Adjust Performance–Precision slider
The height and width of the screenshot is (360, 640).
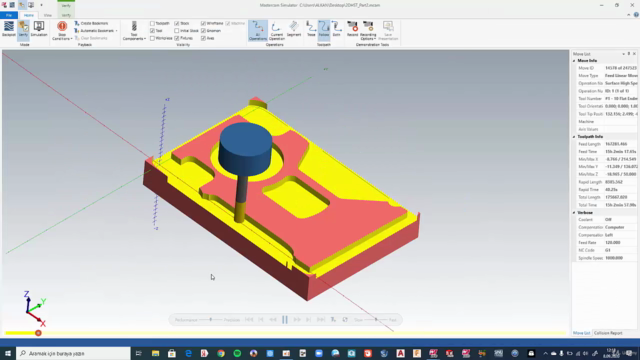tap(211, 320)
